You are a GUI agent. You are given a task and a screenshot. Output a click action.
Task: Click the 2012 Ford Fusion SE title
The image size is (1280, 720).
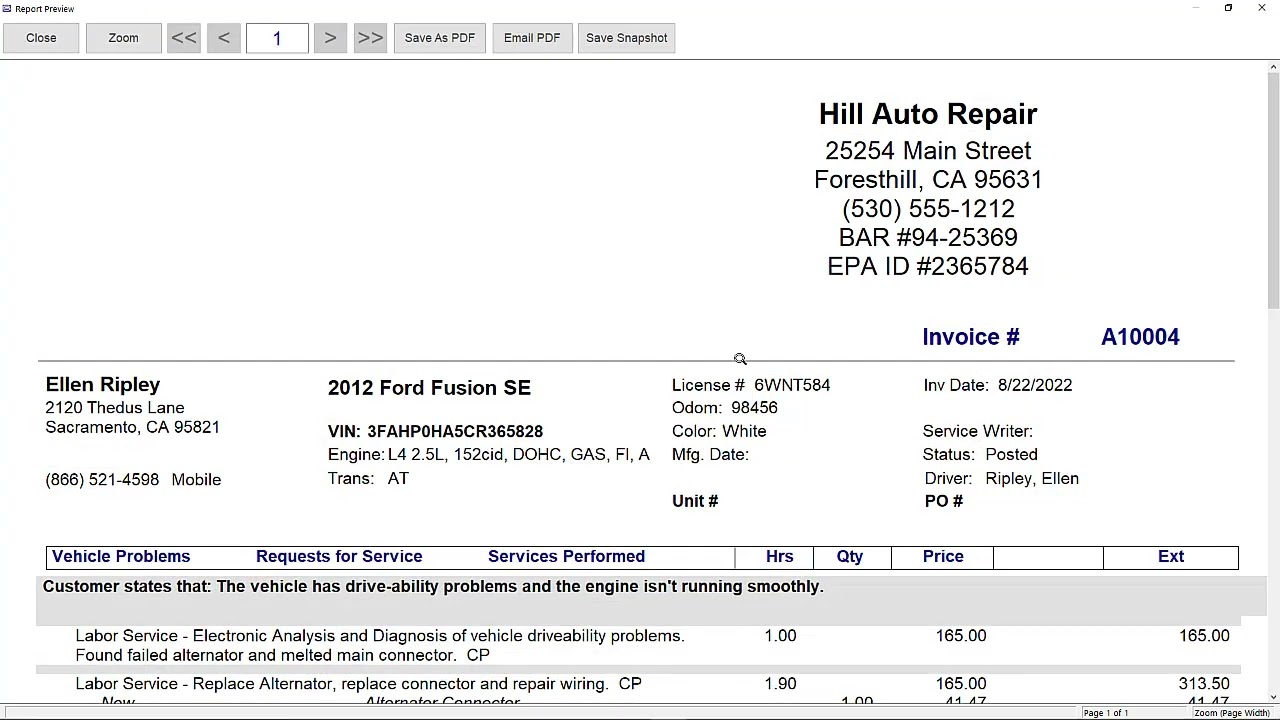[429, 388]
